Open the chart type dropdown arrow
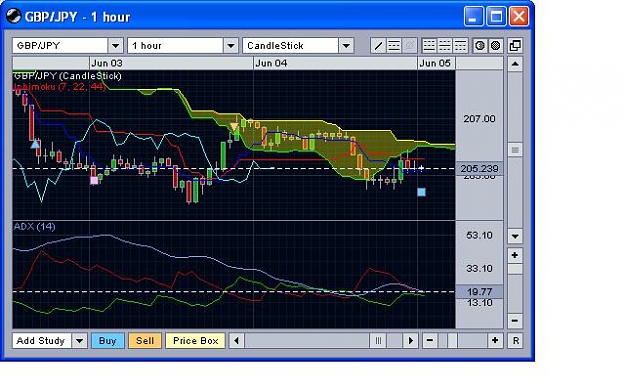This screenshot has height=391, width=625. 346,46
